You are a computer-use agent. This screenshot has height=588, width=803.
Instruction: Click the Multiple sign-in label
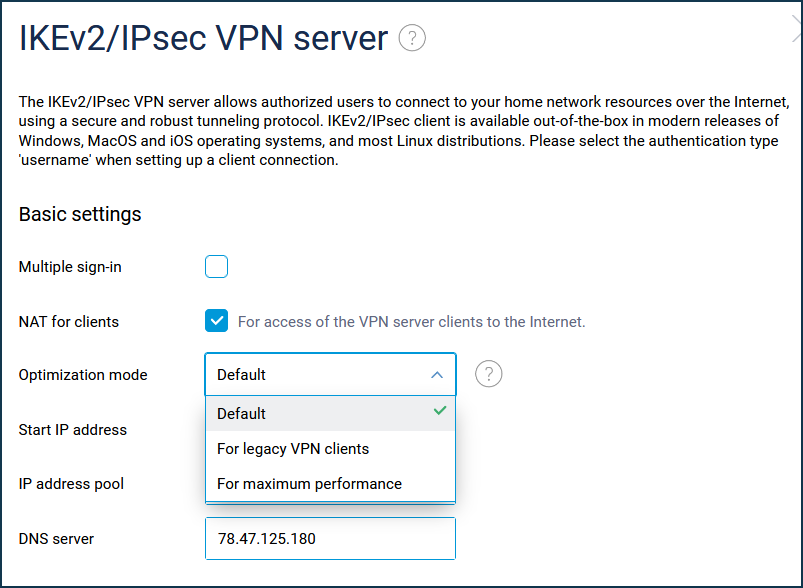[x=70, y=267]
